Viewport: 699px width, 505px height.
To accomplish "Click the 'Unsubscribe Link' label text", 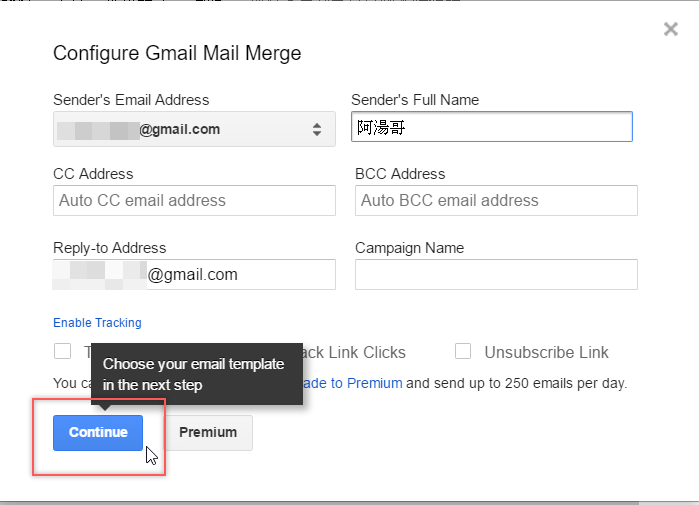I will (x=546, y=352).
